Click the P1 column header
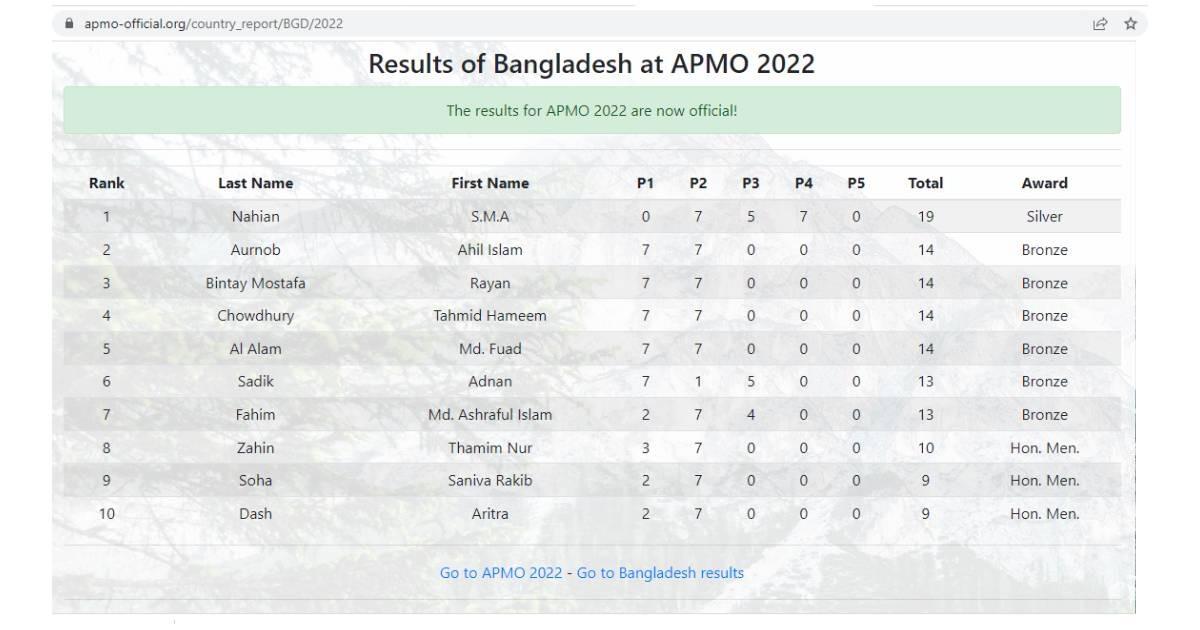The width and height of the screenshot is (1200, 630). 645,183
